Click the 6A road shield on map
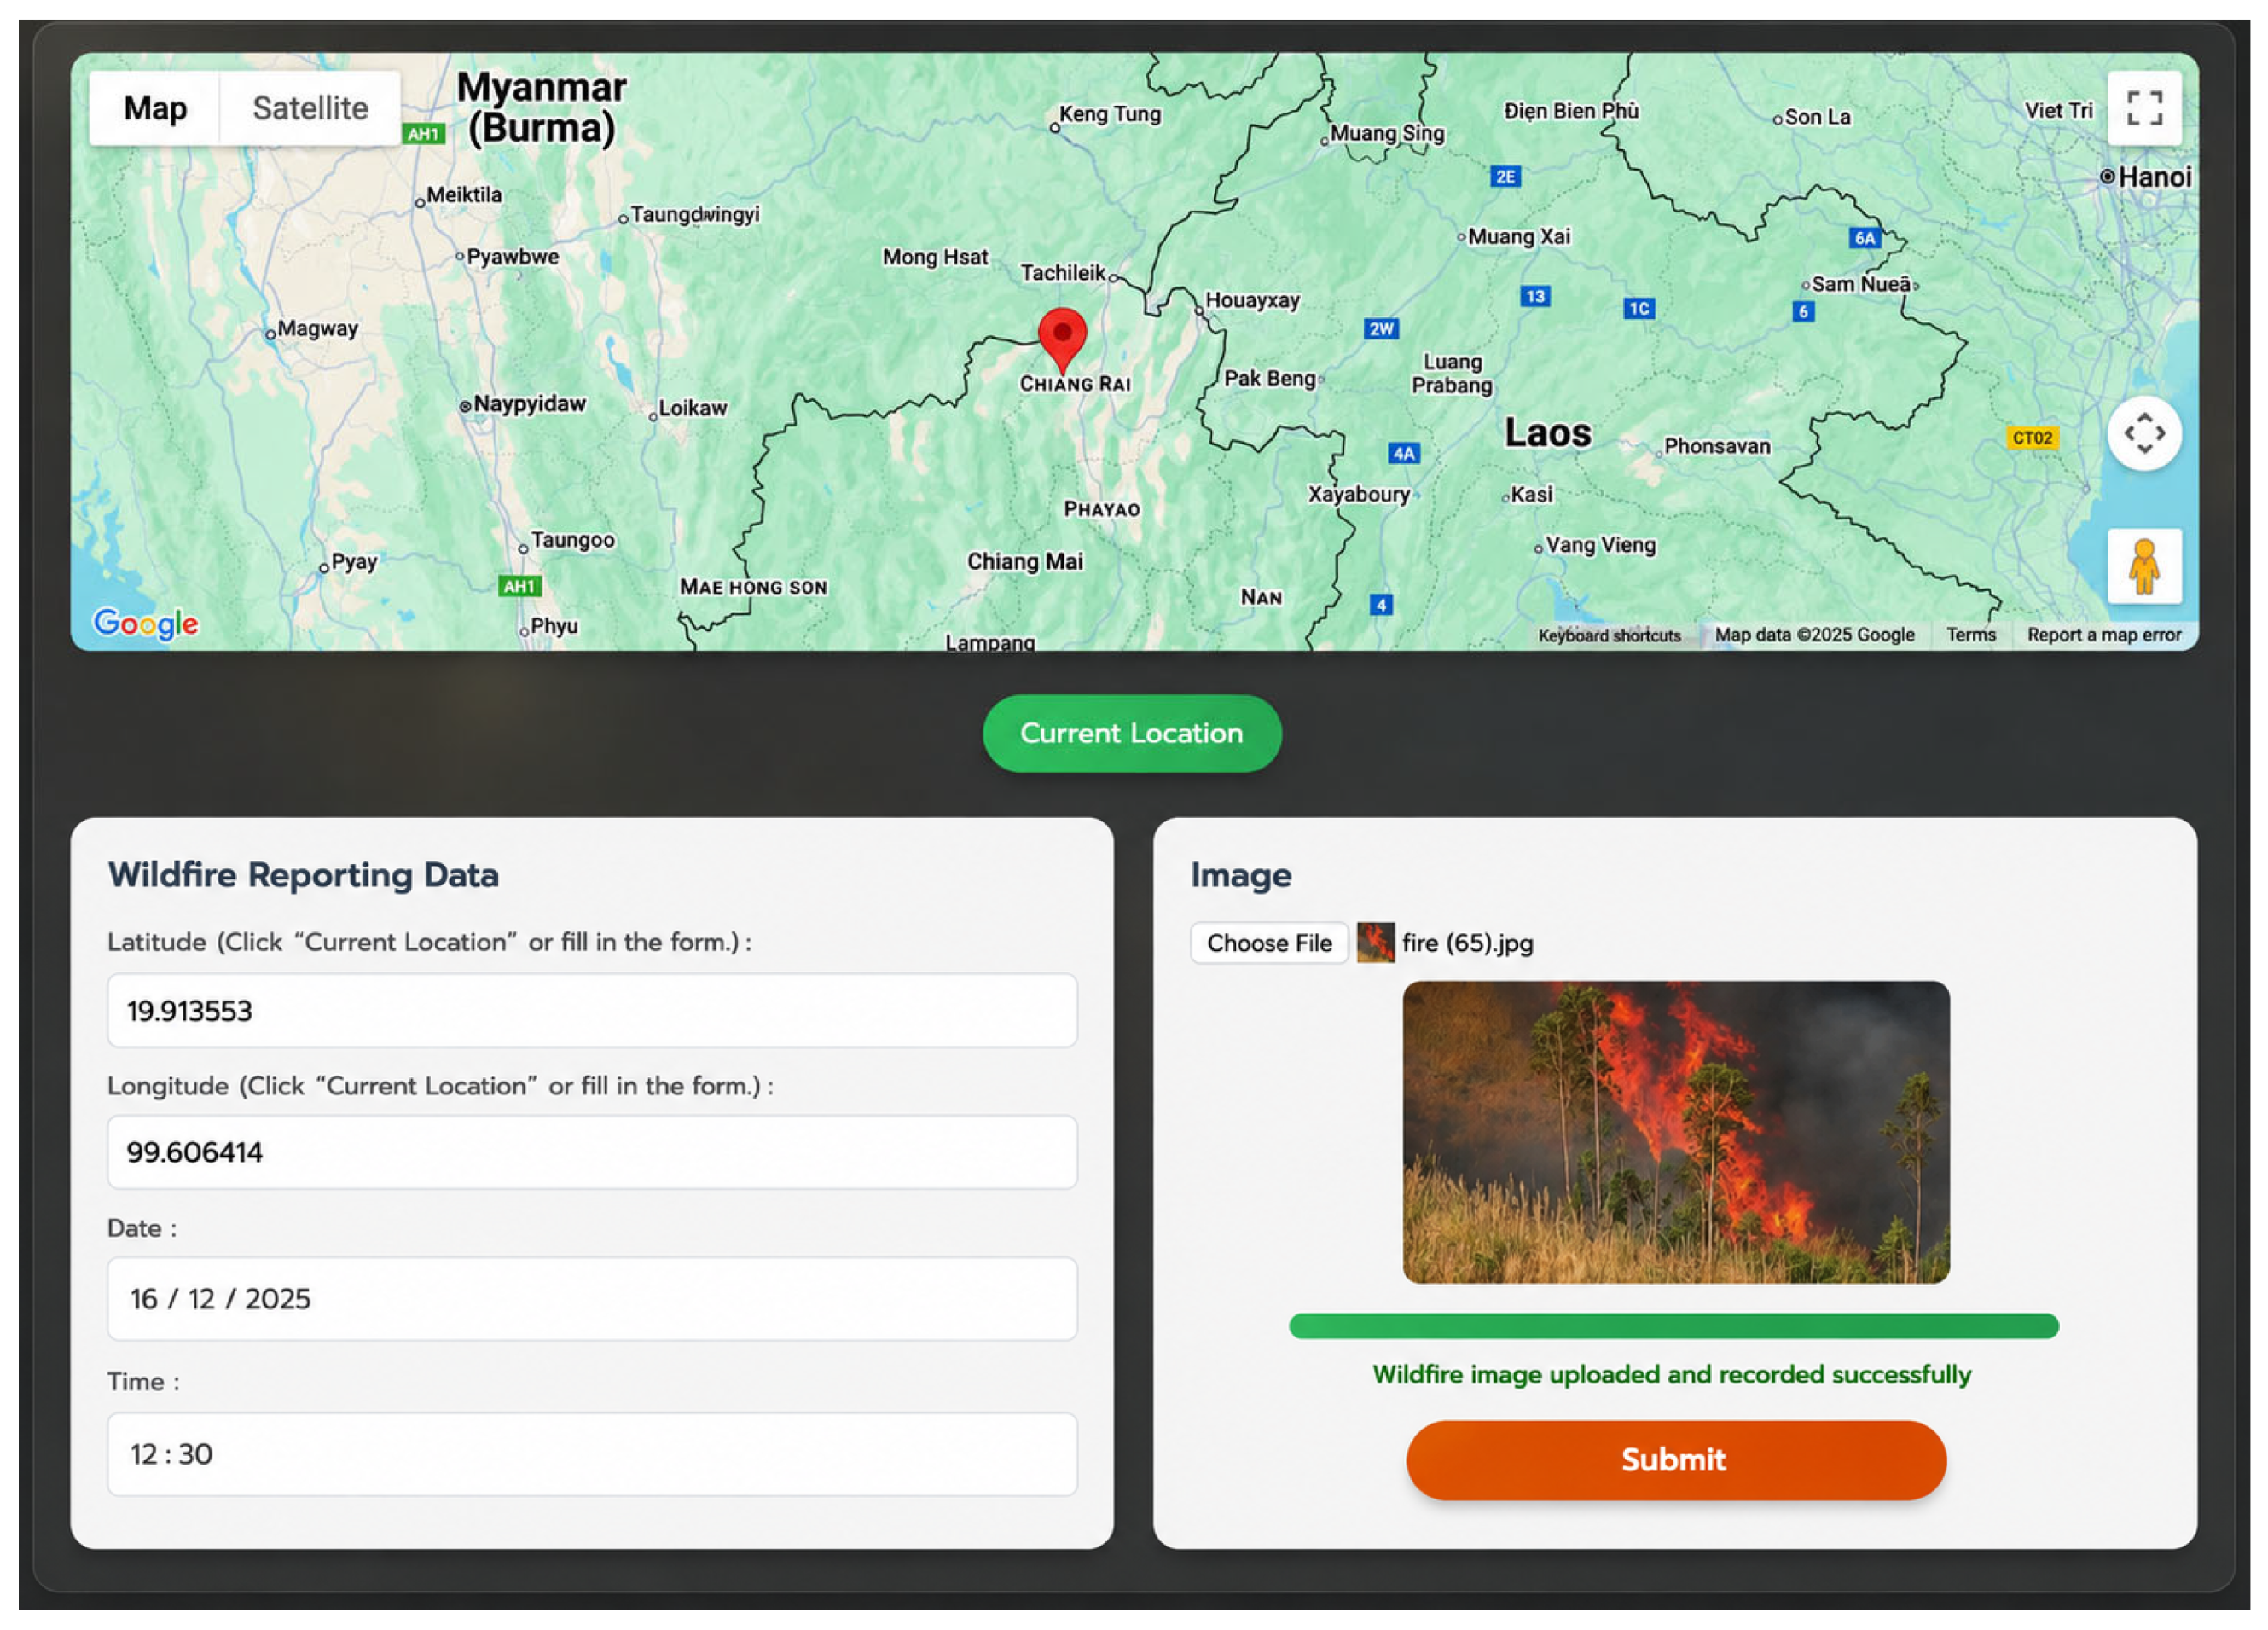Screen dimensions: 2268x1630 pos(1865,238)
